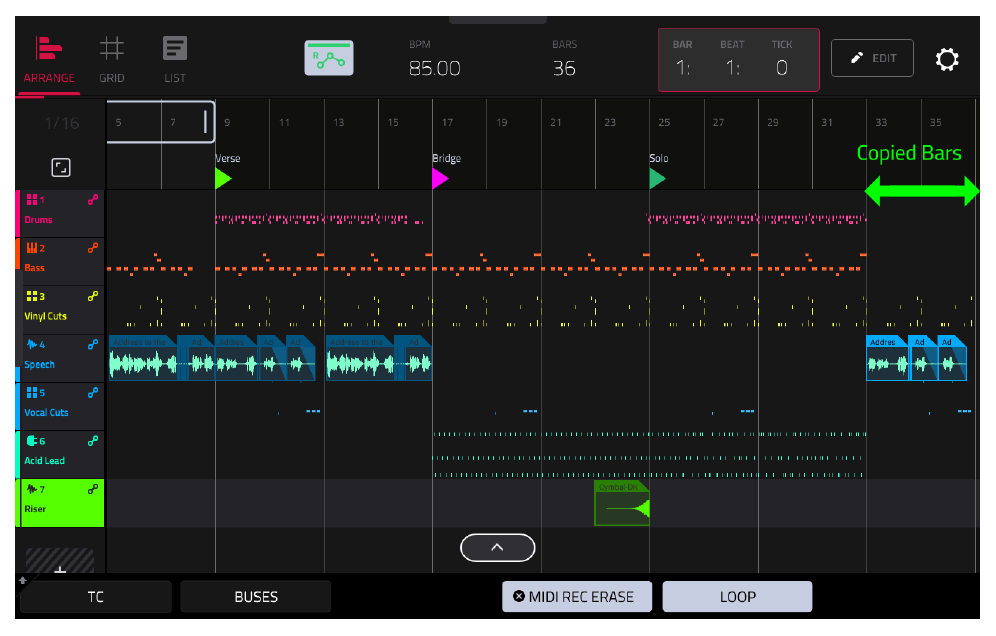
Task: Click the zoom-to-fit square icon
Action: point(61,168)
